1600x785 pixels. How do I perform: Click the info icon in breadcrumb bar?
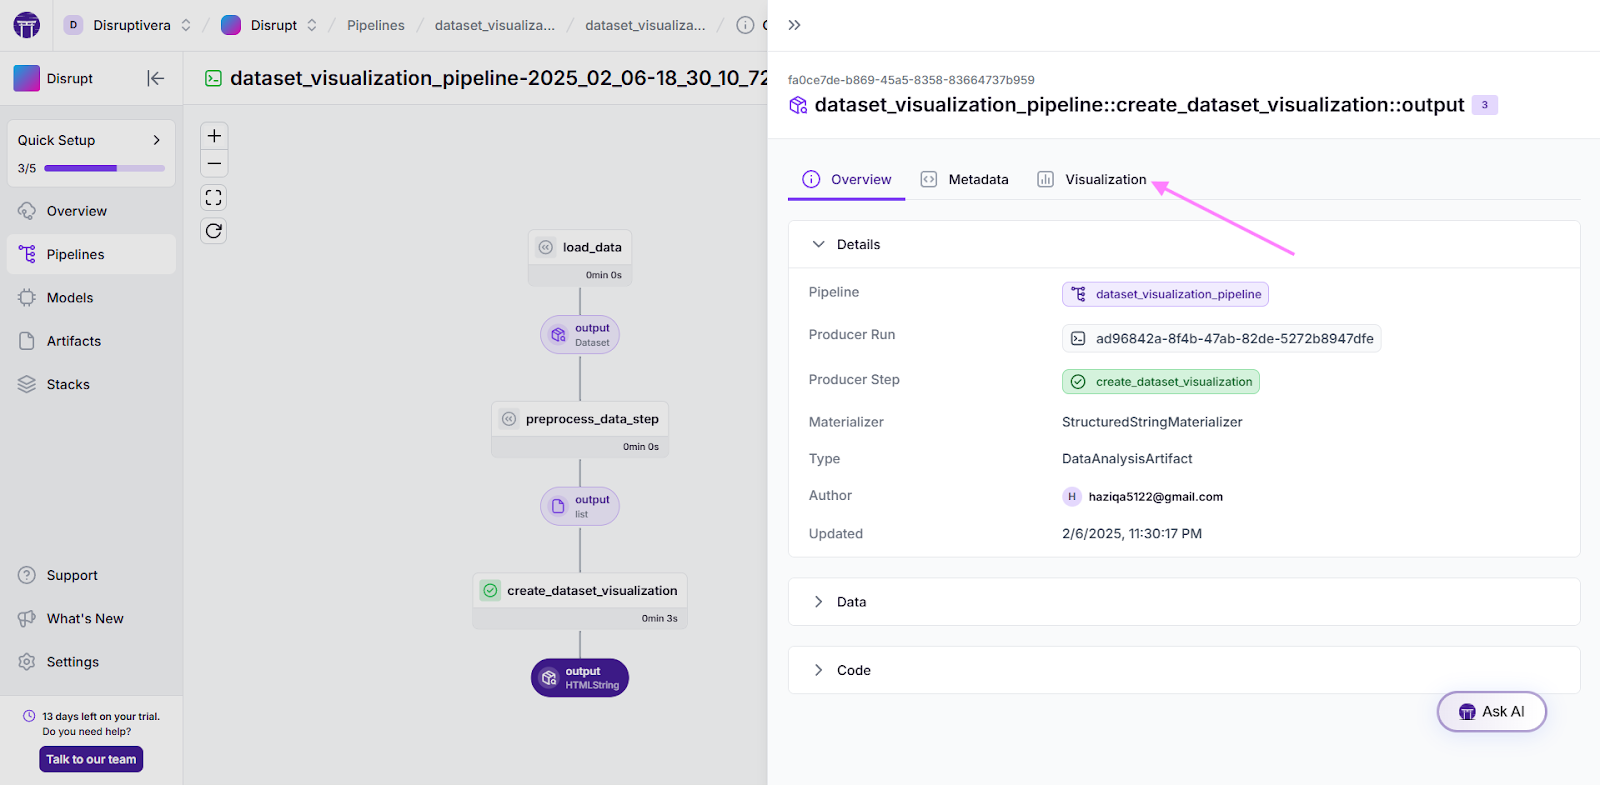[x=745, y=25]
